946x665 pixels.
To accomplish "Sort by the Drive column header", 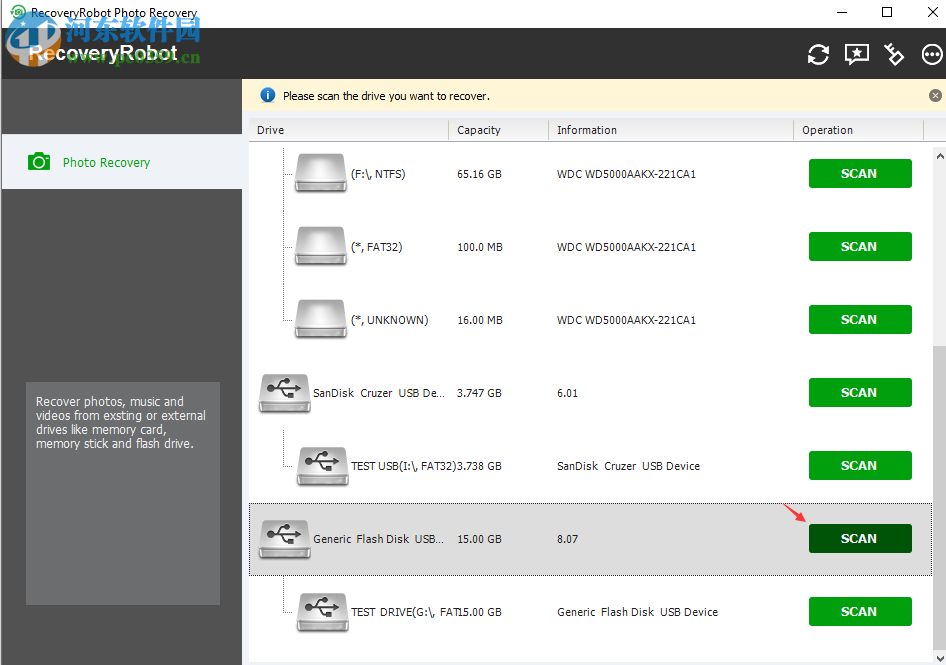I will click(349, 130).
